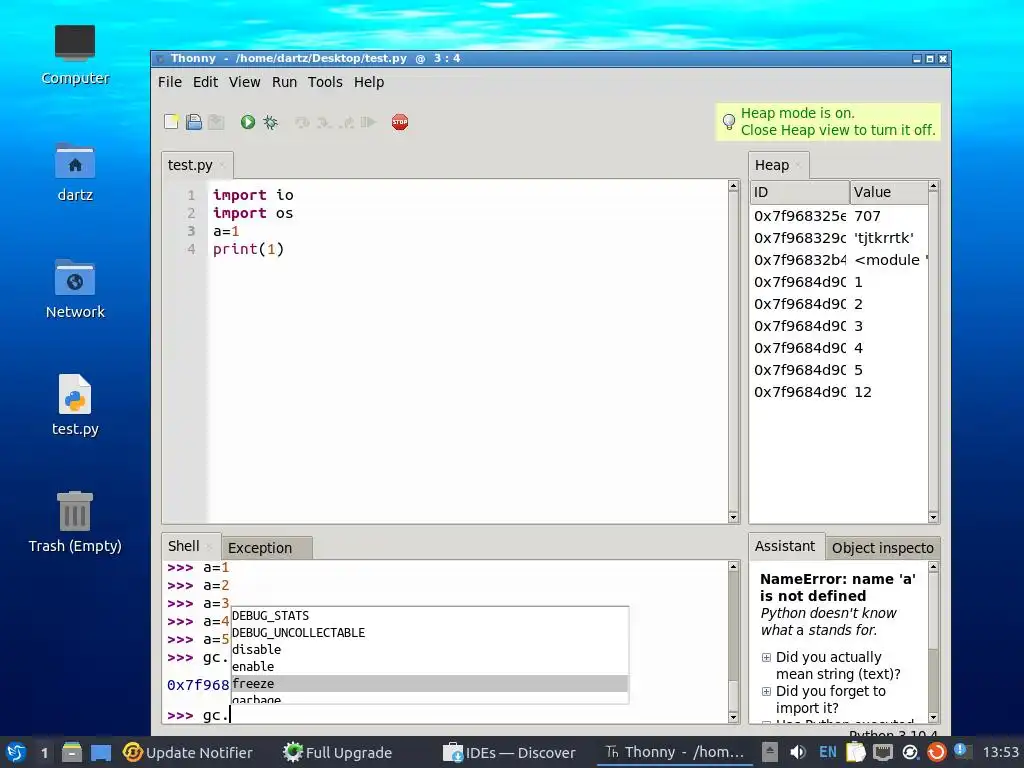
Task: Click the Step into debug icon
Action: point(324,122)
